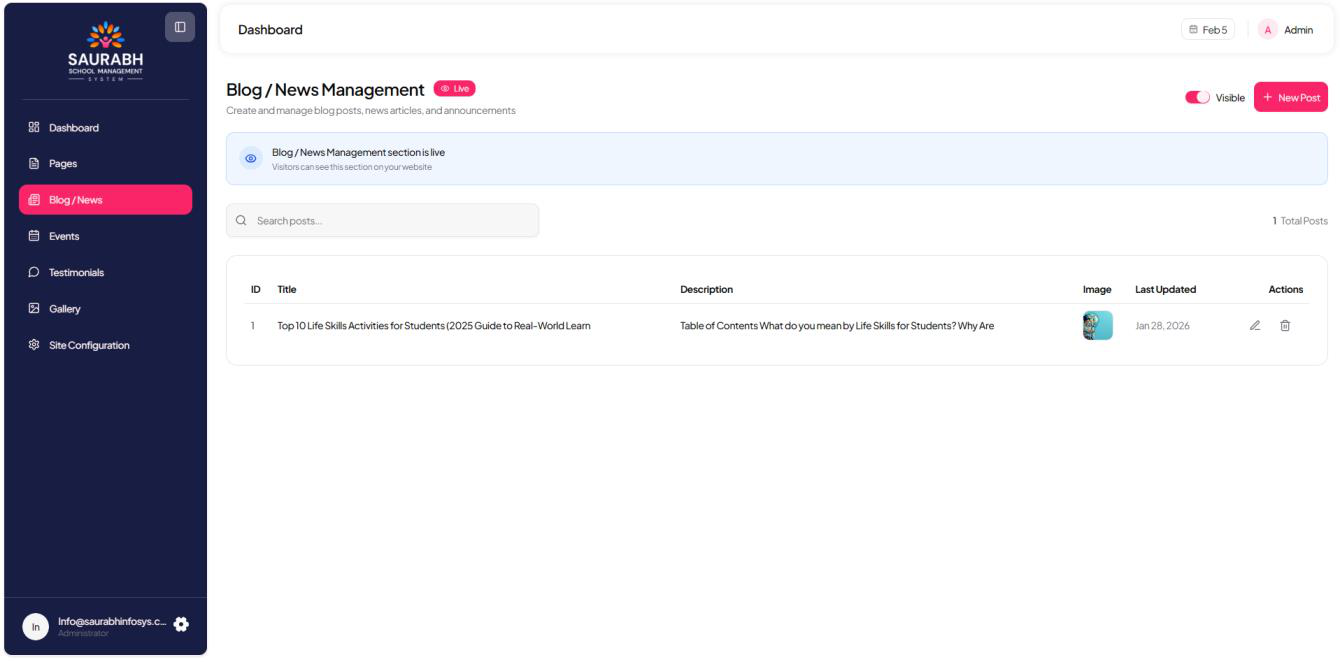Click the New Post button
The height and width of the screenshot is (662, 1340).
[x=1290, y=97]
